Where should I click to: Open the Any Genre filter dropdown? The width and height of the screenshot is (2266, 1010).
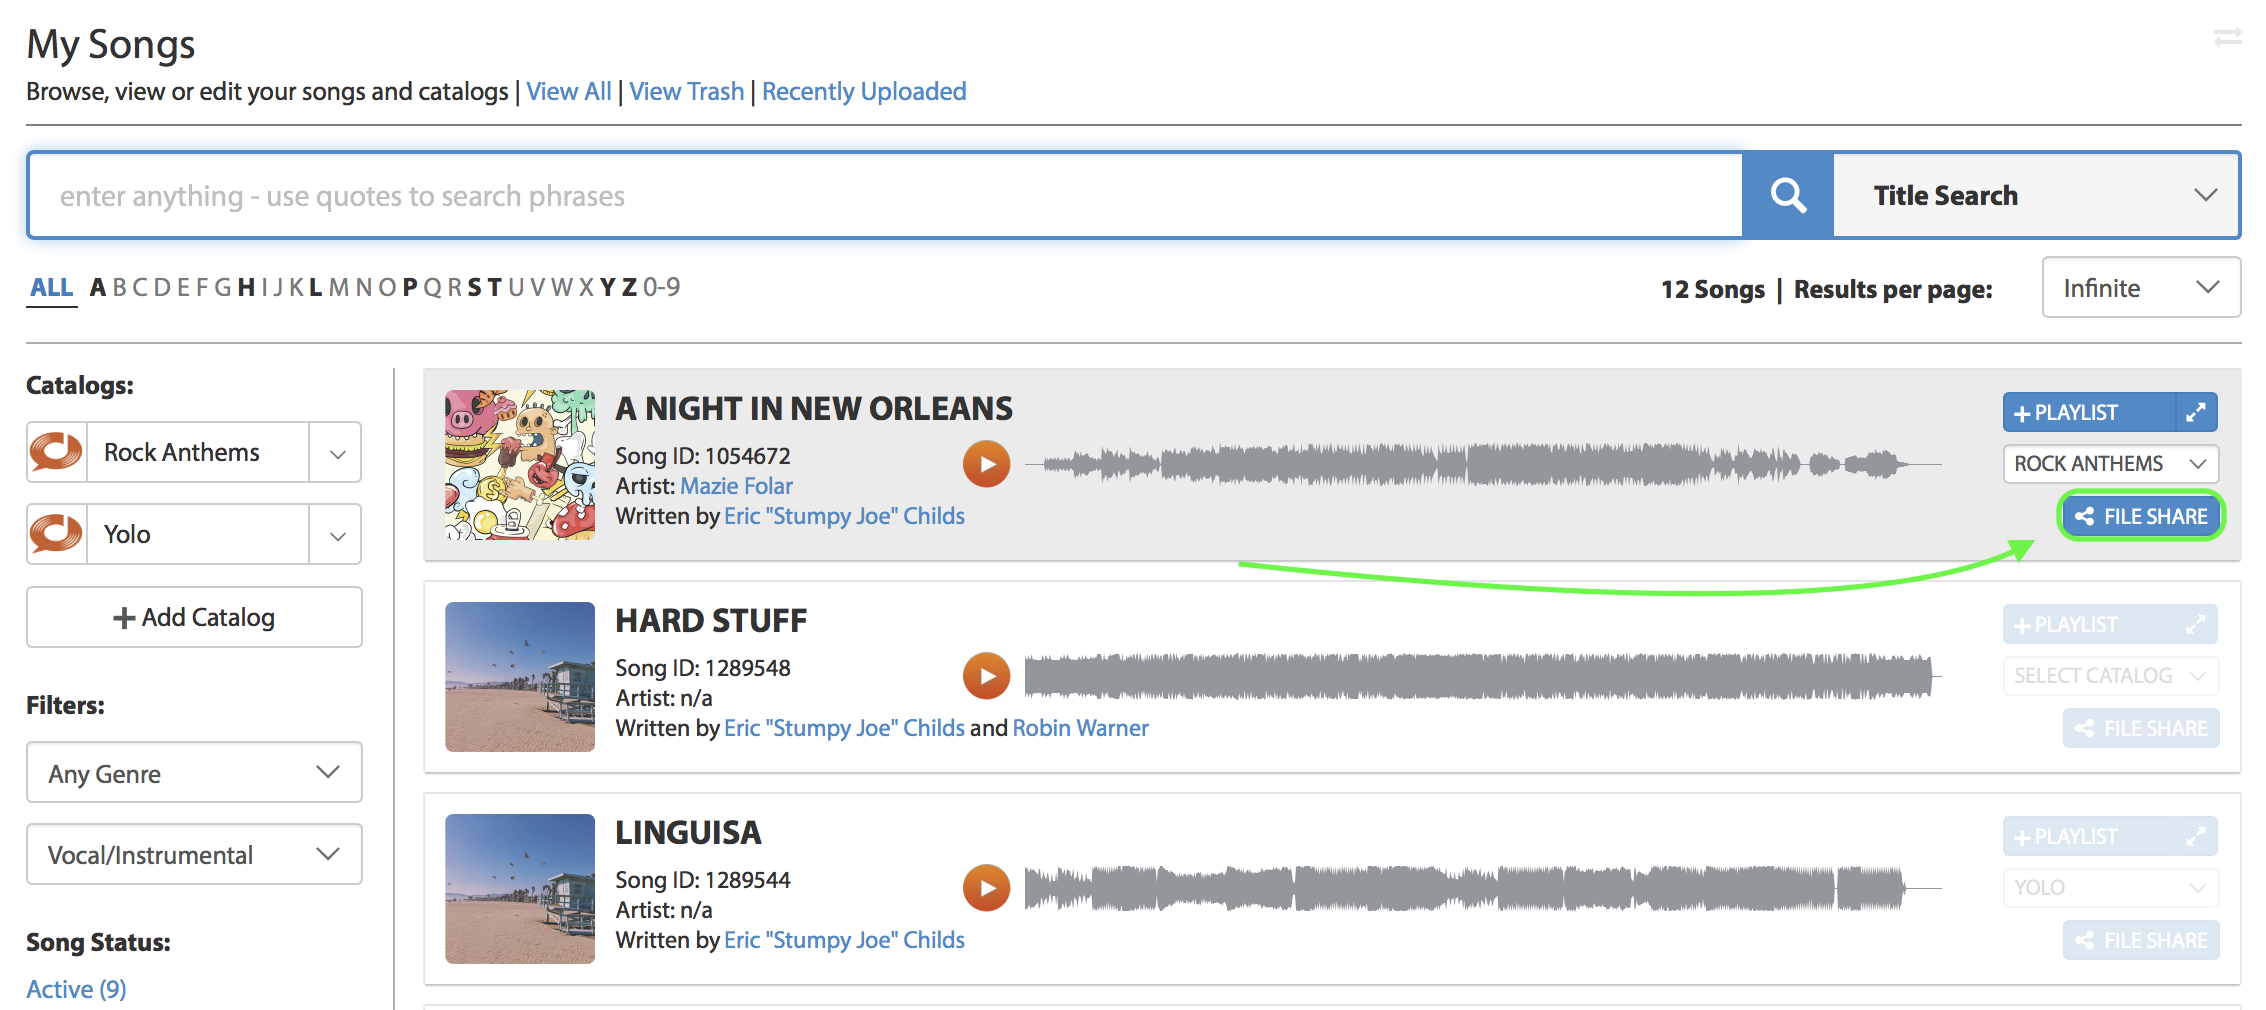point(194,772)
